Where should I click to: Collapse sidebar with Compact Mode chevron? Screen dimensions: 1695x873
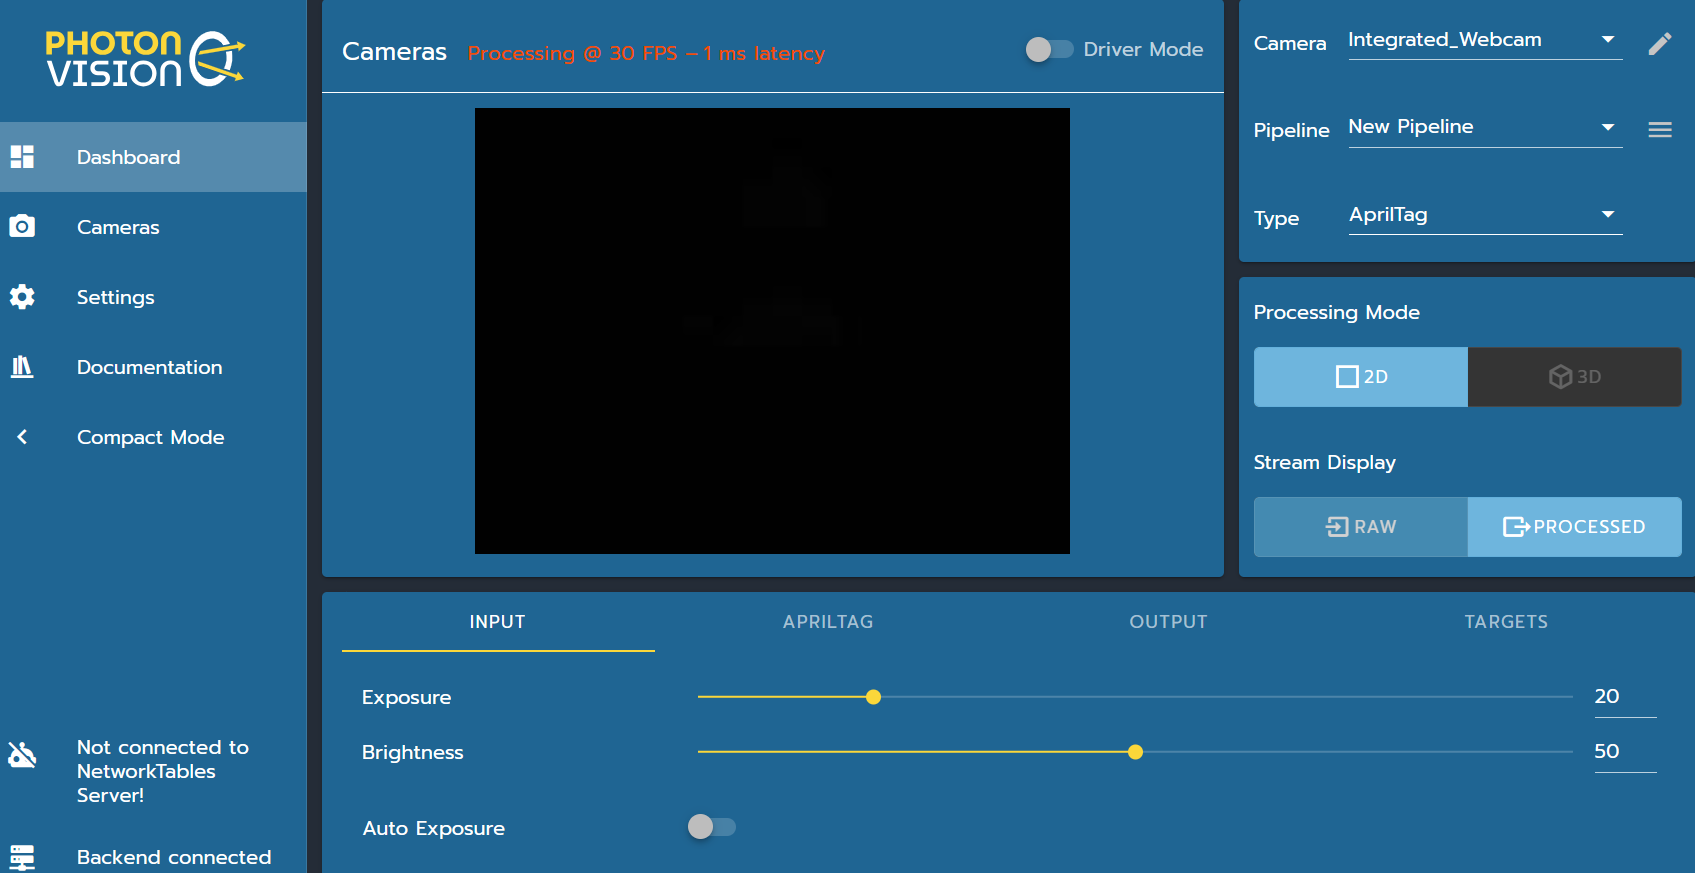22,437
